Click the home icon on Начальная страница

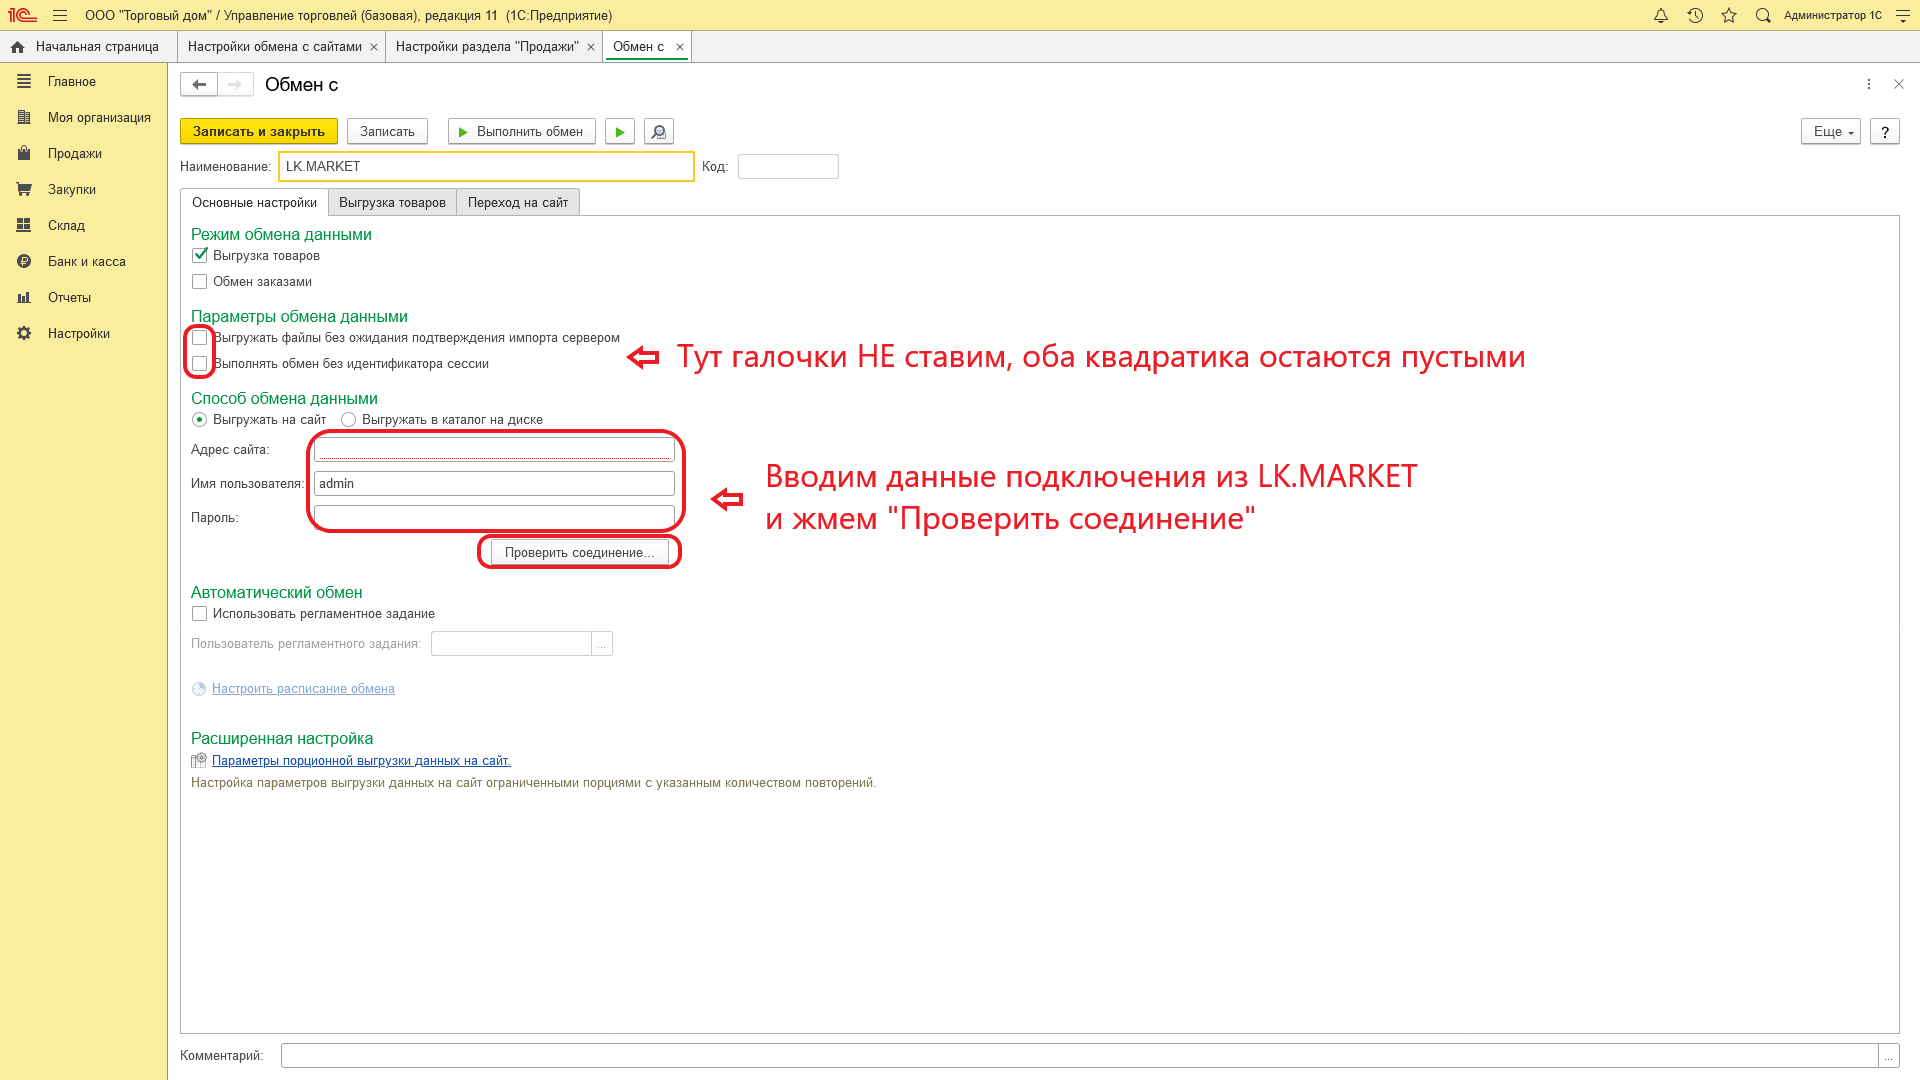pos(17,47)
